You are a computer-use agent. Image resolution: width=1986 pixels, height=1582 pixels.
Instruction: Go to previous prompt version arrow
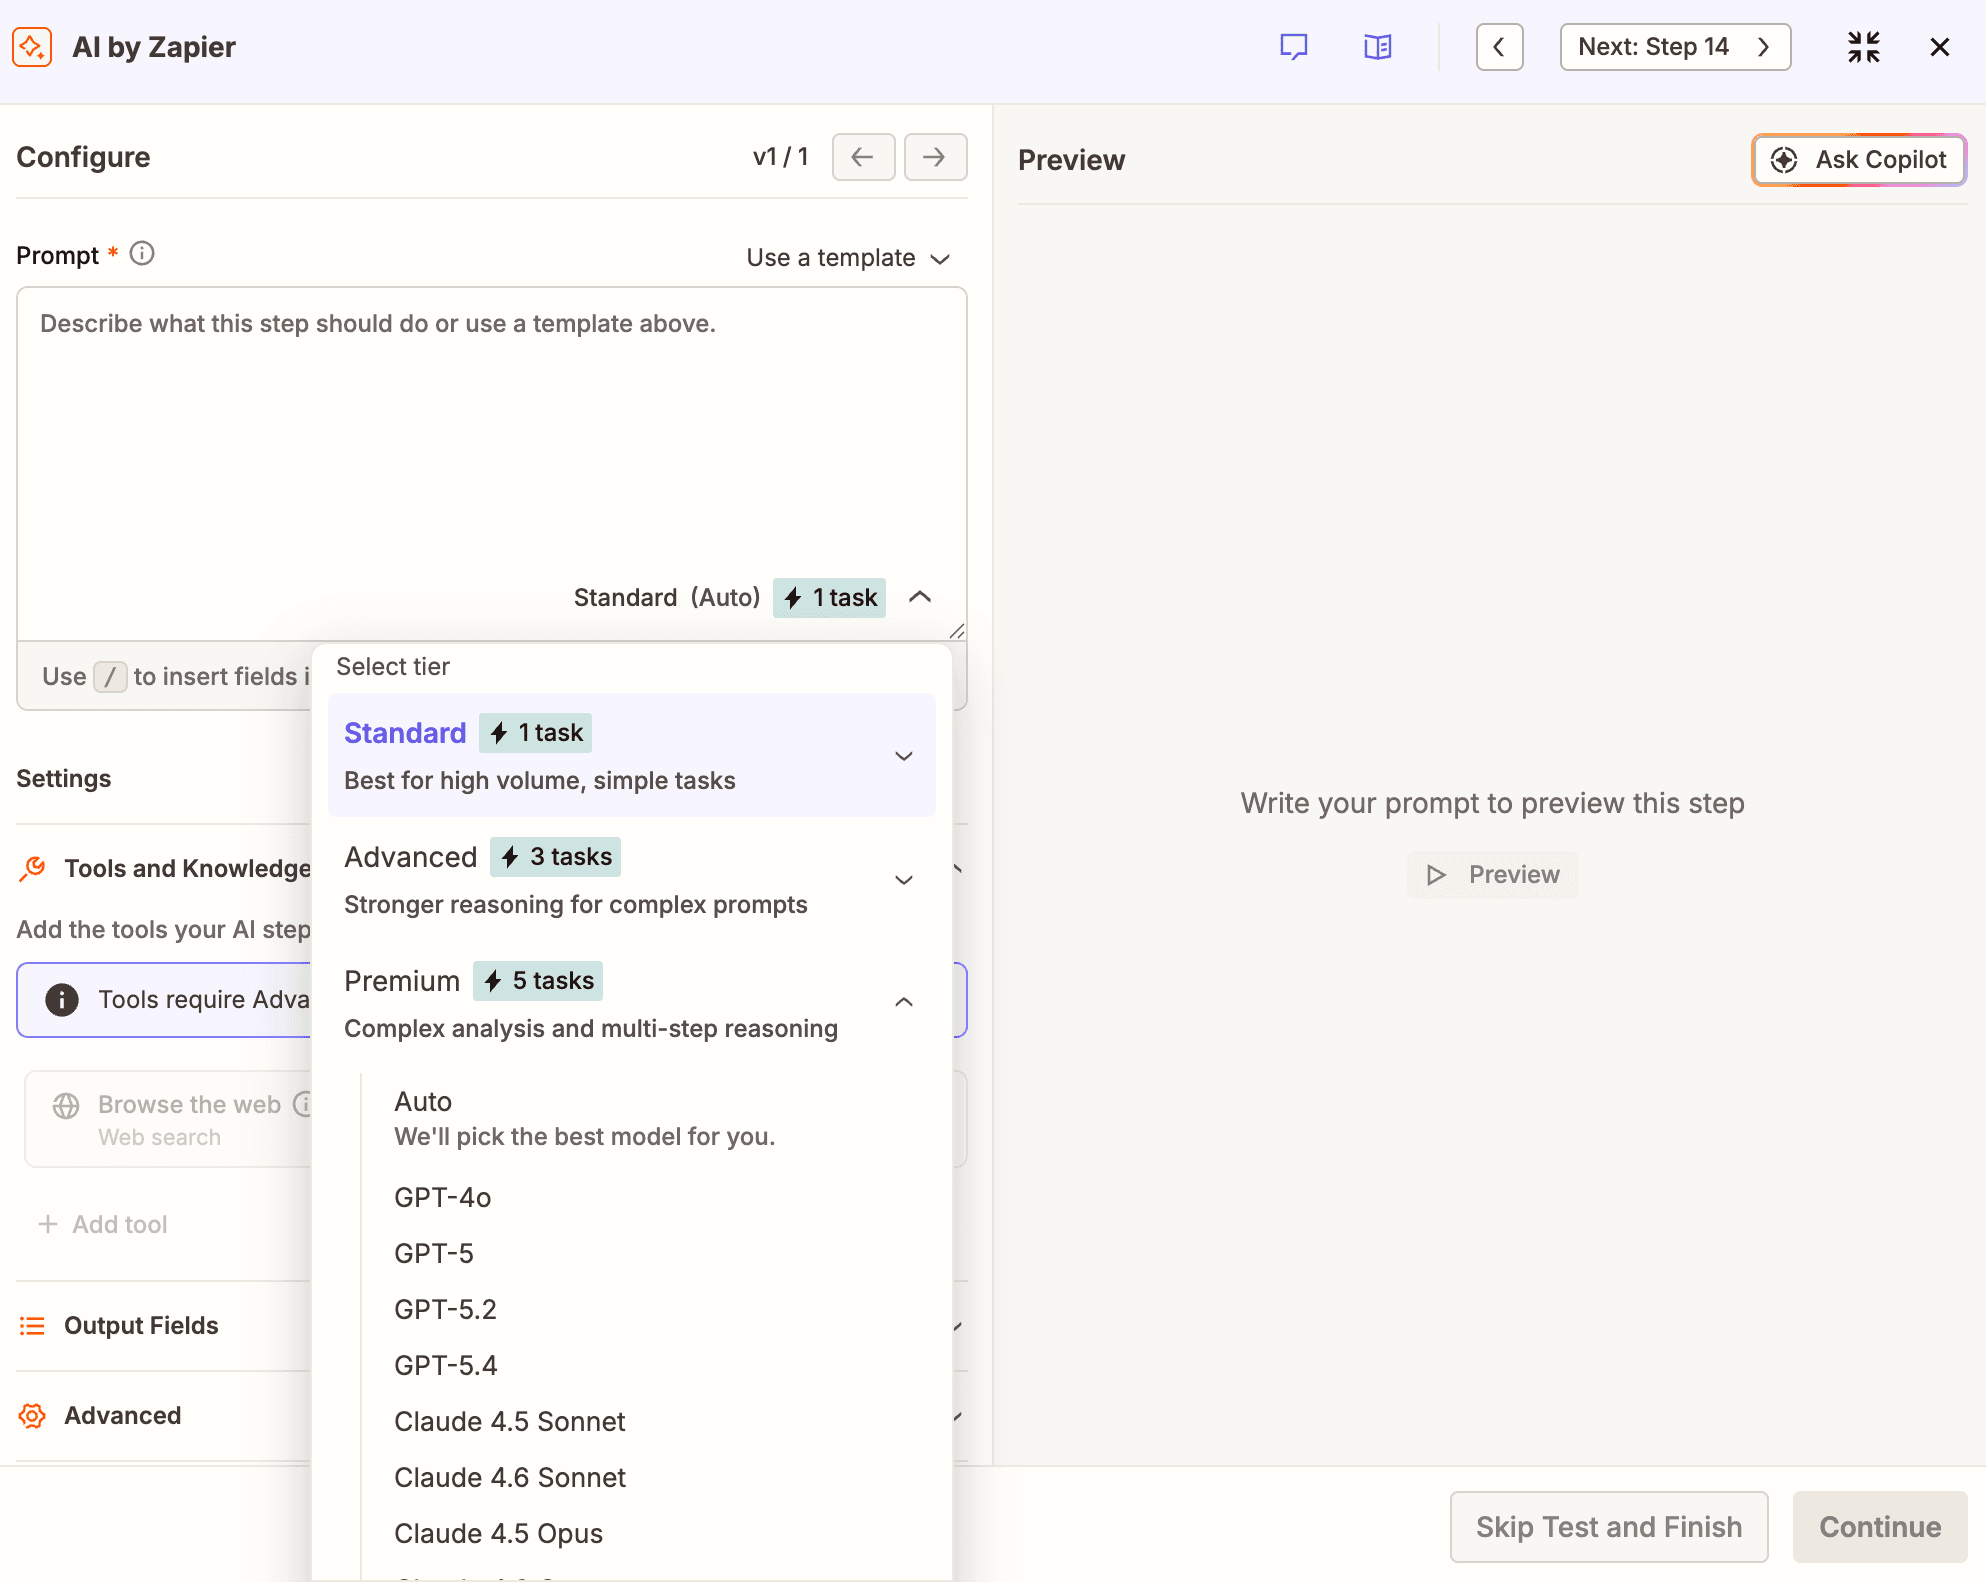[863, 157]
